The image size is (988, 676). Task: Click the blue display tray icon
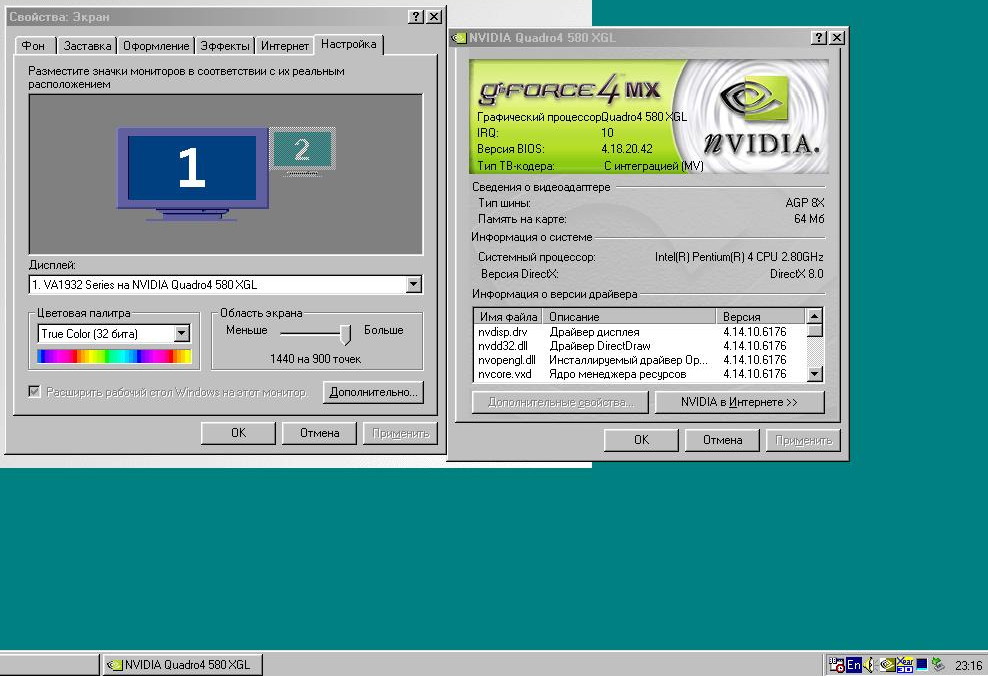tap(922, 665)
